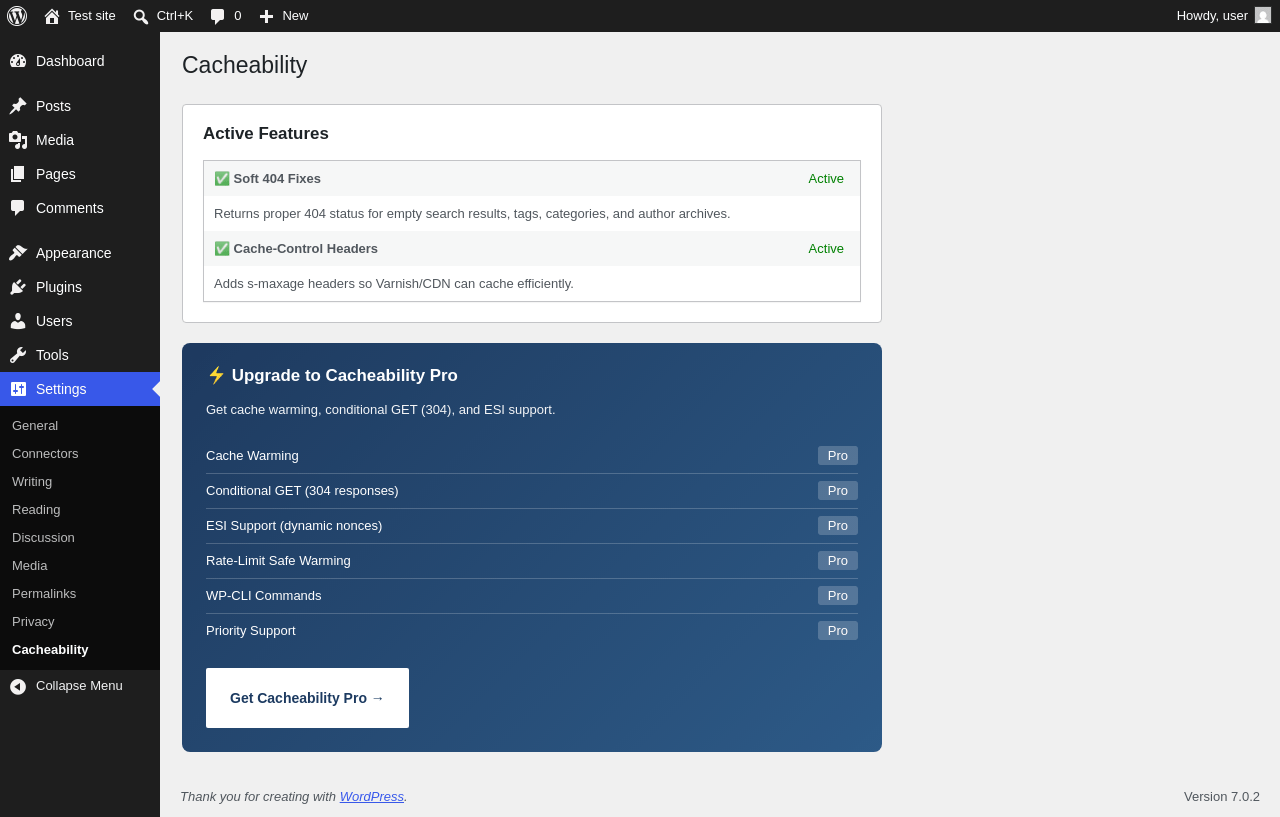Click the user avatar icon
The image size is (1280, 817).
pyautogui.click(x=1263, y=15)
